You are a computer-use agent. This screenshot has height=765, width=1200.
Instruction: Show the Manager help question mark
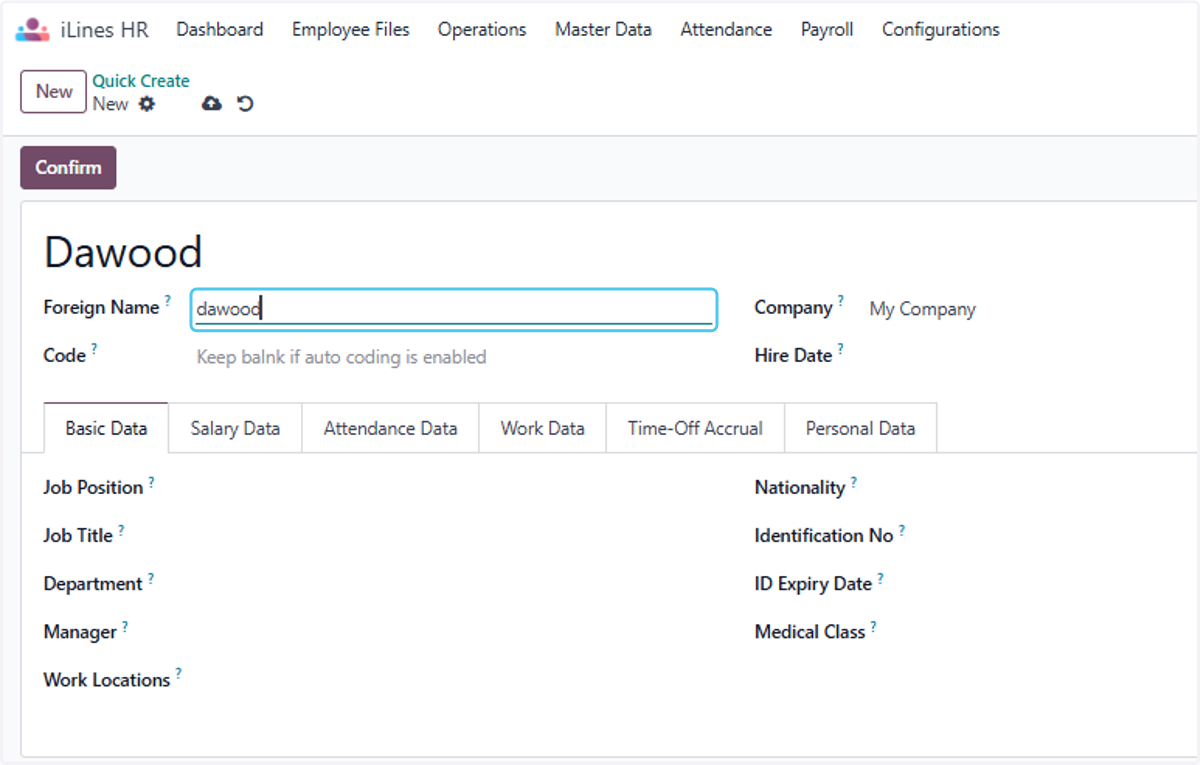[125, 626]
